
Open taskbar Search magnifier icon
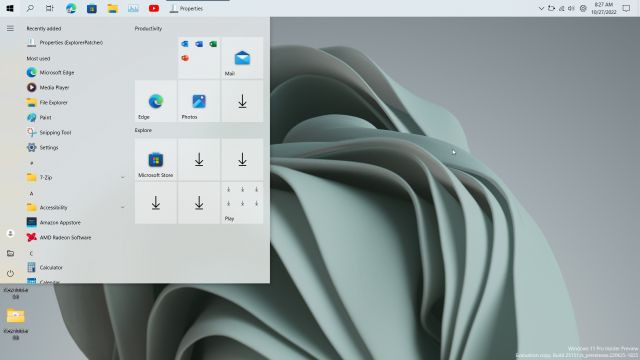tap(30, 8)
